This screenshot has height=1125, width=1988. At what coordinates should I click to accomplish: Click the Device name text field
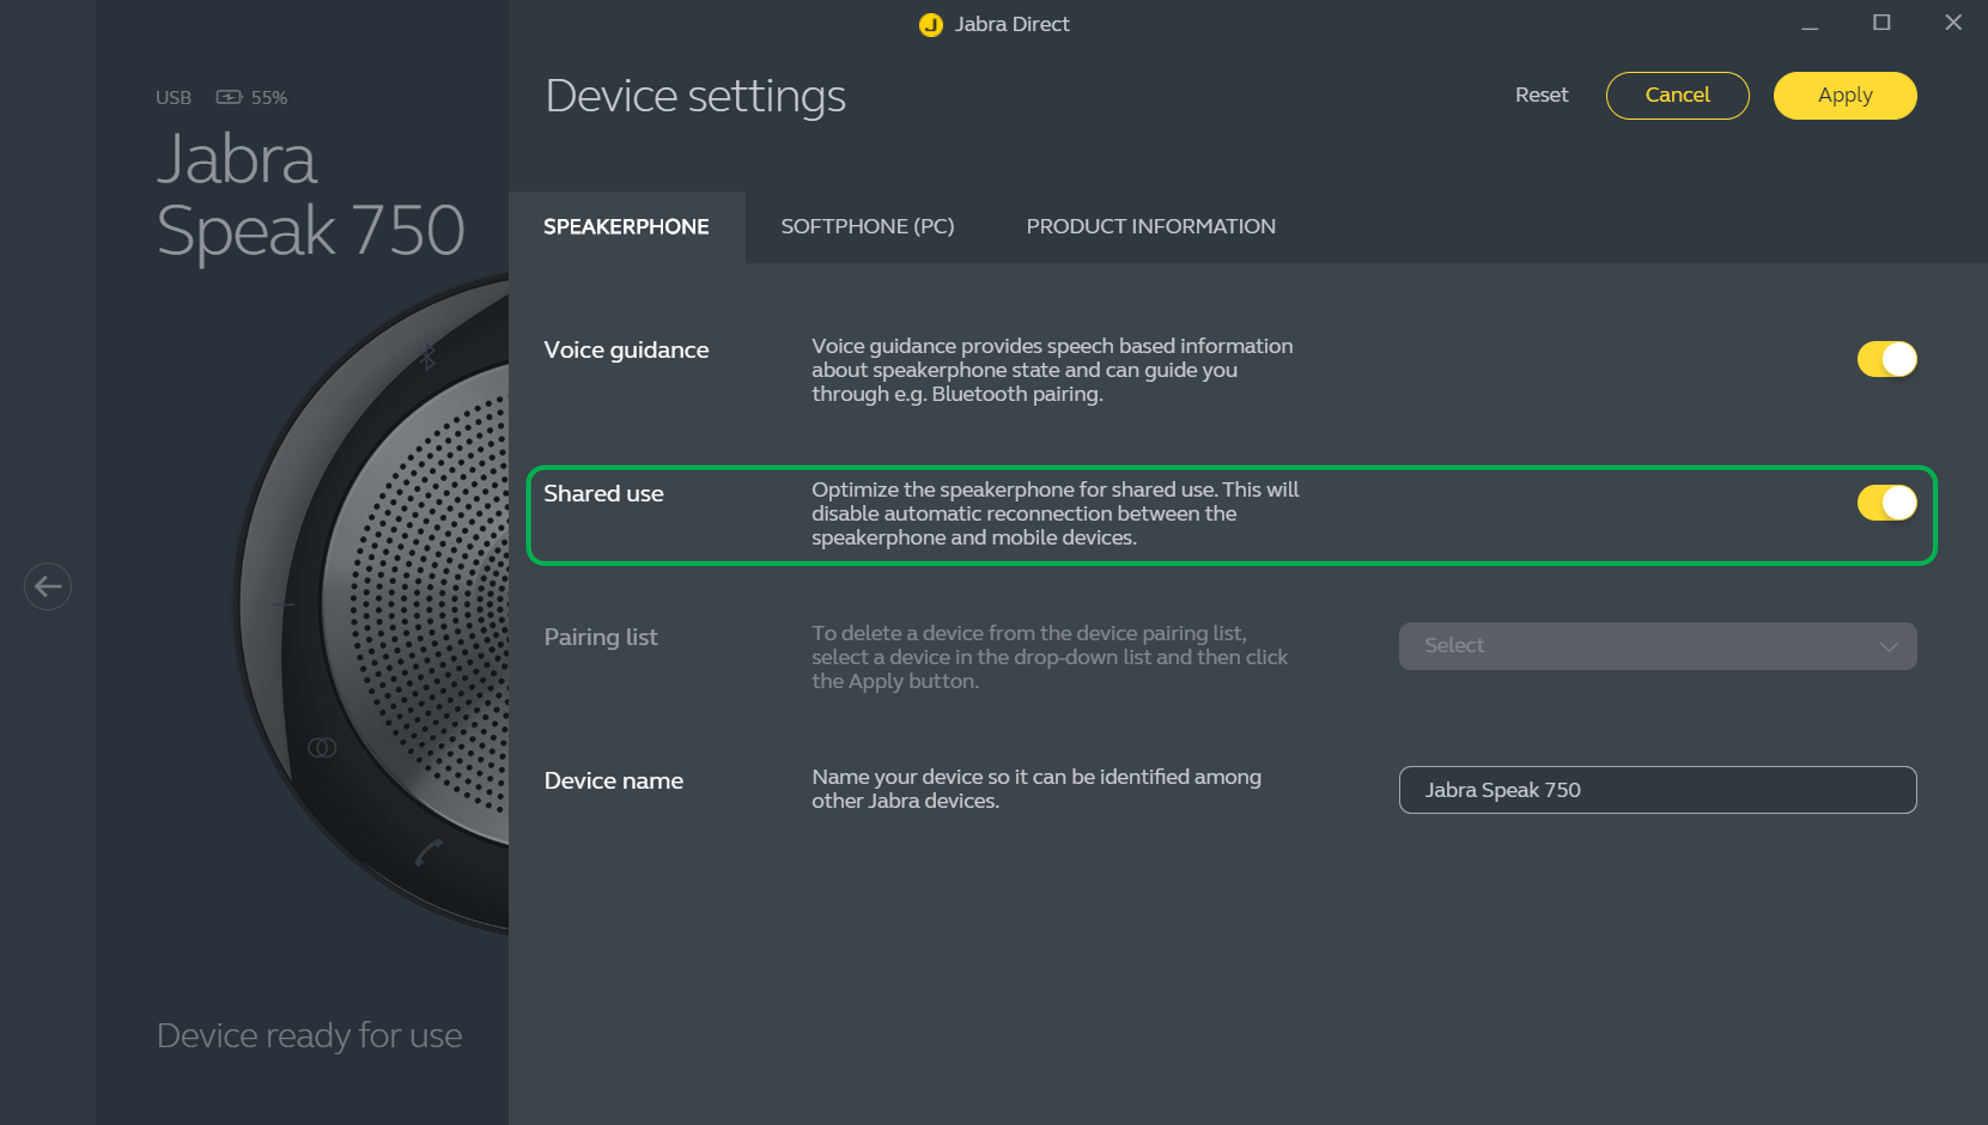[x=1656, y=790]
